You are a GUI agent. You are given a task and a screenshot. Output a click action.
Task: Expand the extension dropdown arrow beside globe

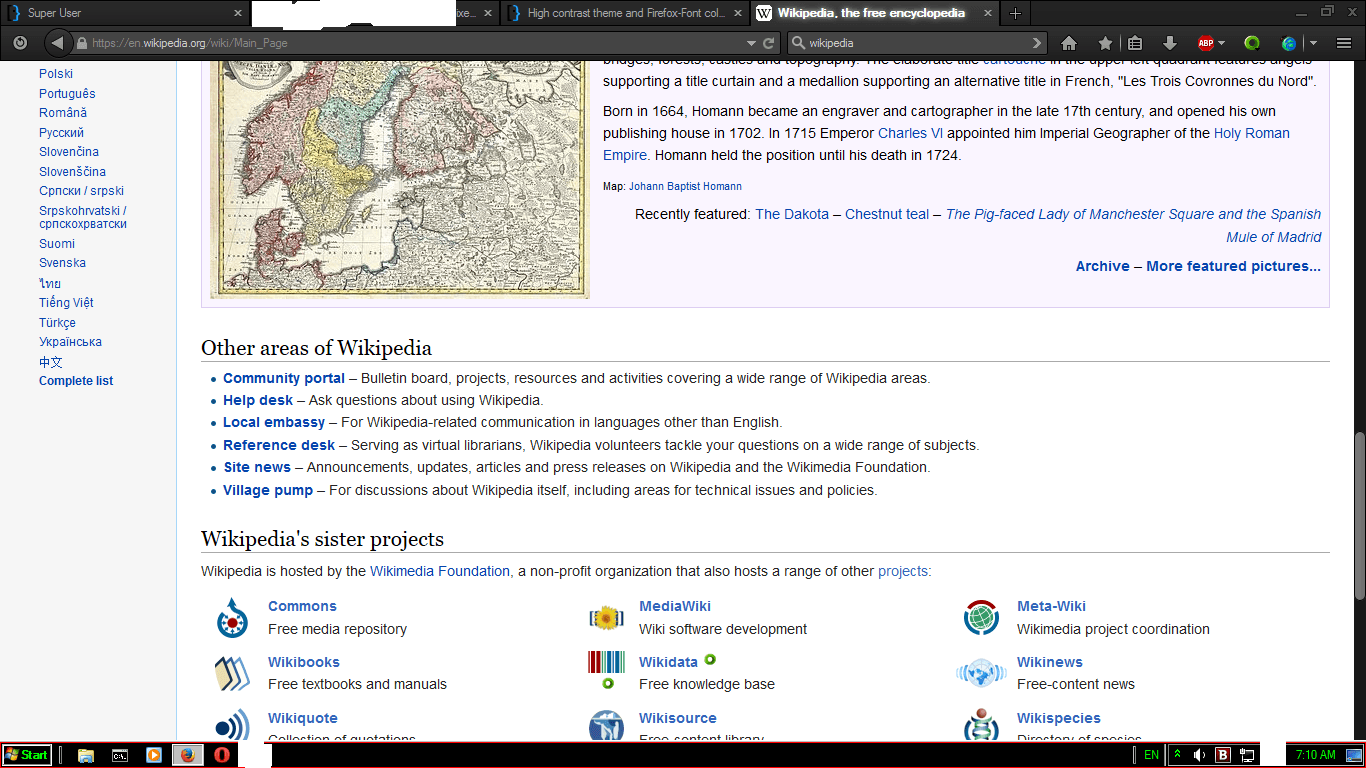coord(1312,43)
